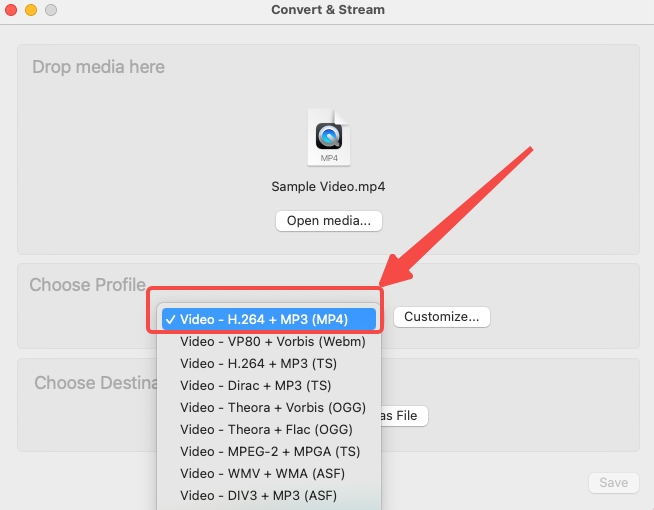Click the Sample Video MP4 file icon

click(328, 137)
